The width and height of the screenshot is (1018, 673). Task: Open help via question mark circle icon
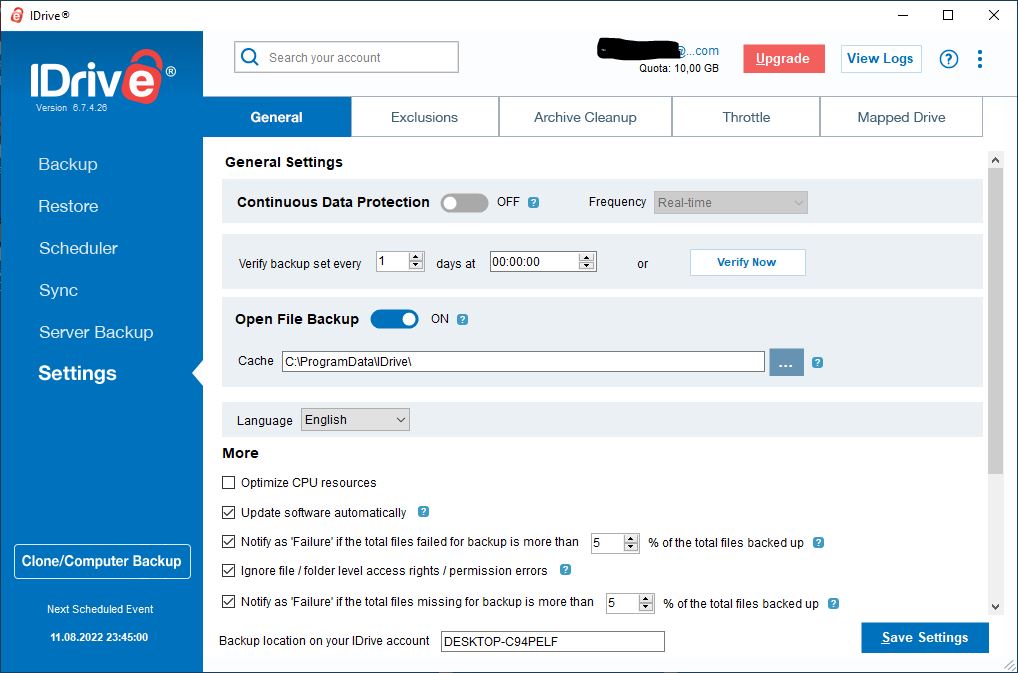click(x=949, y=59)
